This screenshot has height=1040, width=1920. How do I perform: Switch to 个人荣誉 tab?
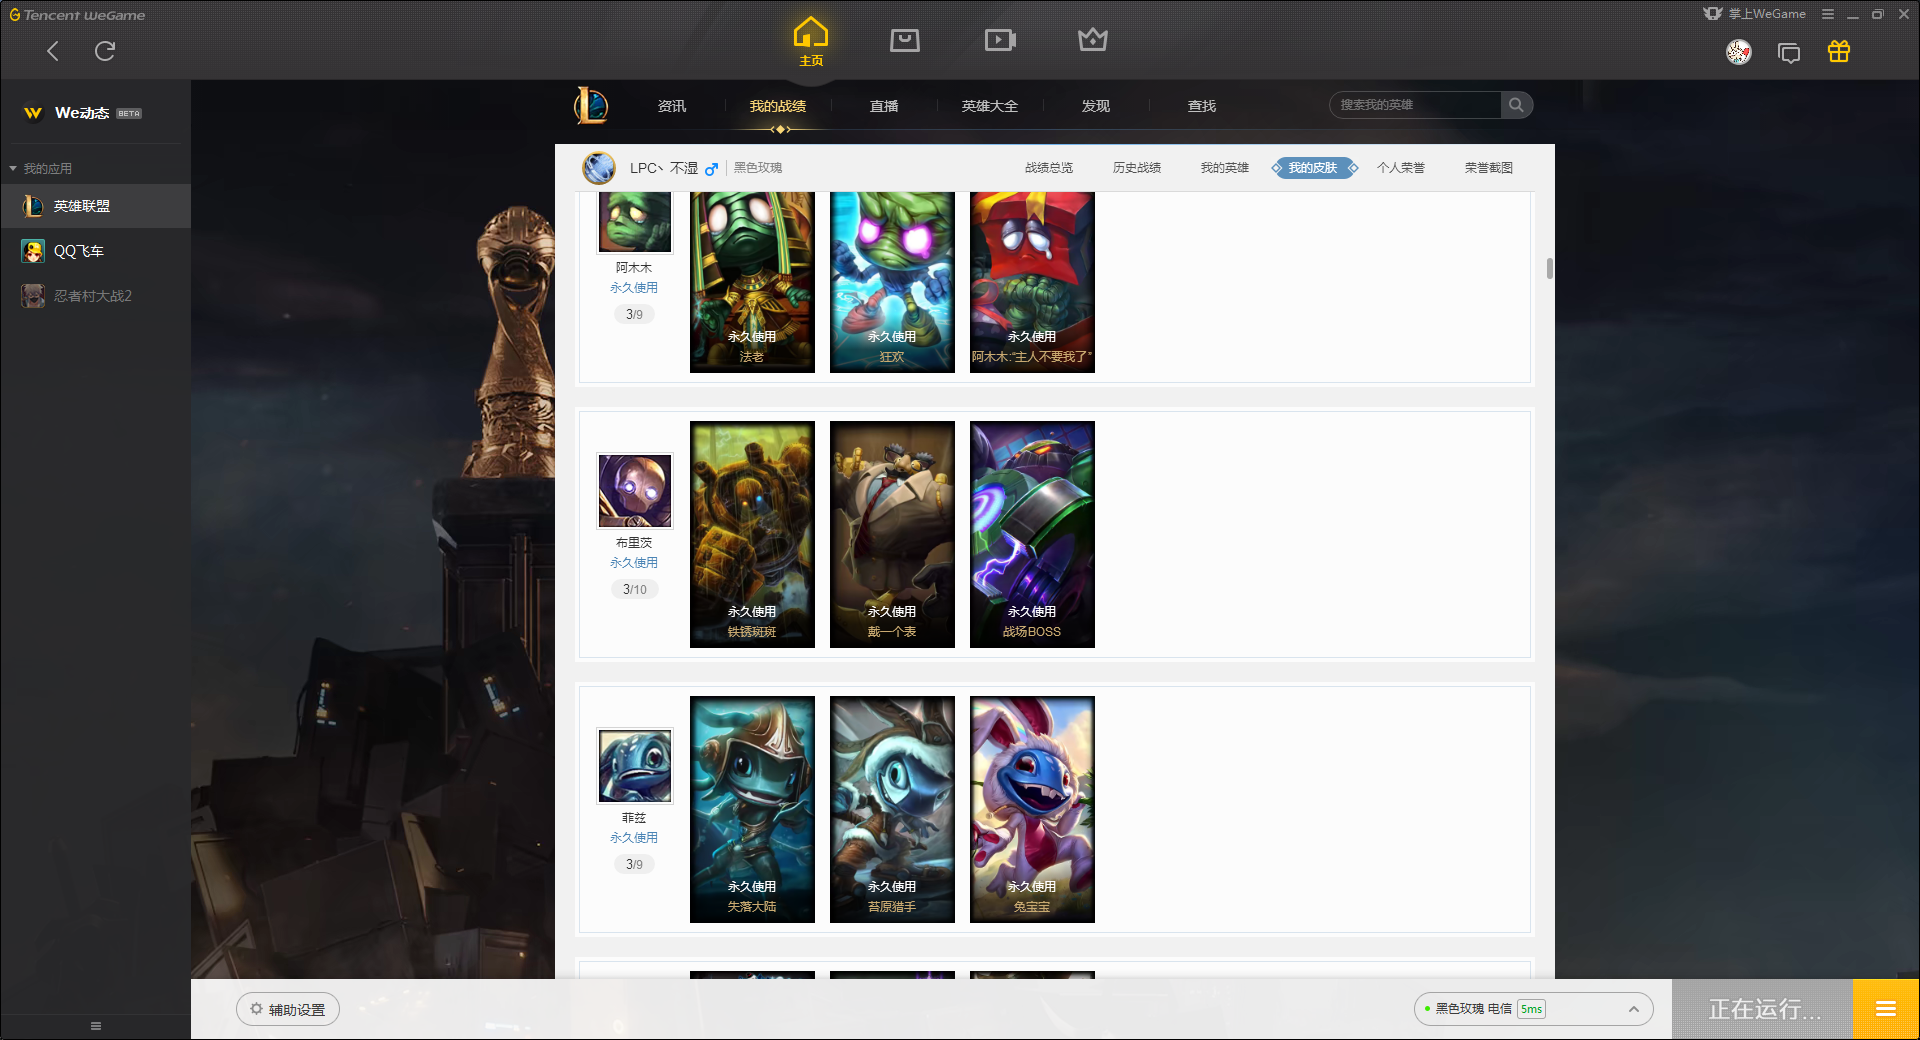coord(1401,168)
